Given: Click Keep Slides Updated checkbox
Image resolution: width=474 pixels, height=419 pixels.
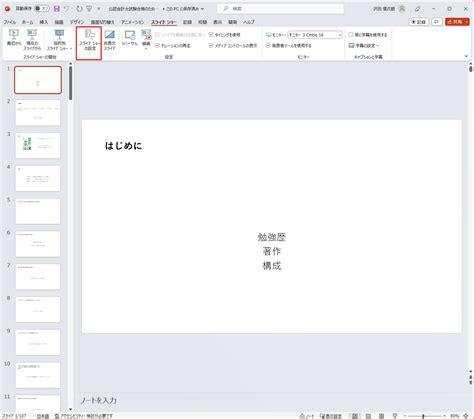Looking at the screenshot, I should [x=157, y=35].
